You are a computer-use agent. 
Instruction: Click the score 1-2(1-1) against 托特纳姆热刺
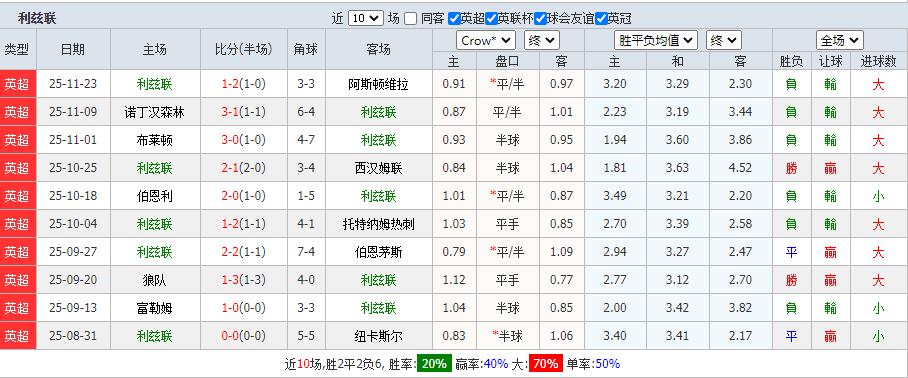coord(244,224)
